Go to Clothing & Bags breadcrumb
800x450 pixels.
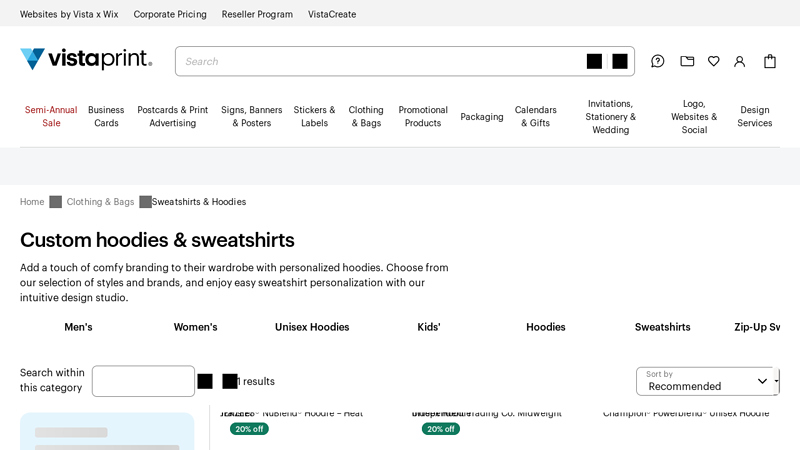[x=100, y=202]
